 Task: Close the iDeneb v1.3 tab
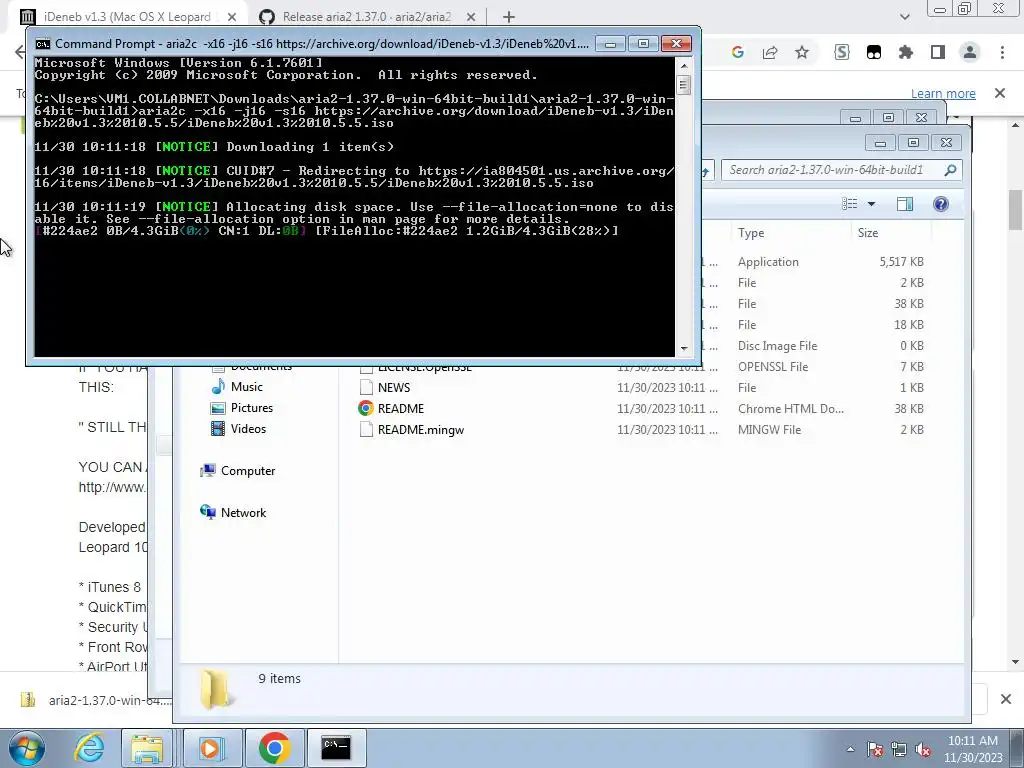click(x=232, y=17)
